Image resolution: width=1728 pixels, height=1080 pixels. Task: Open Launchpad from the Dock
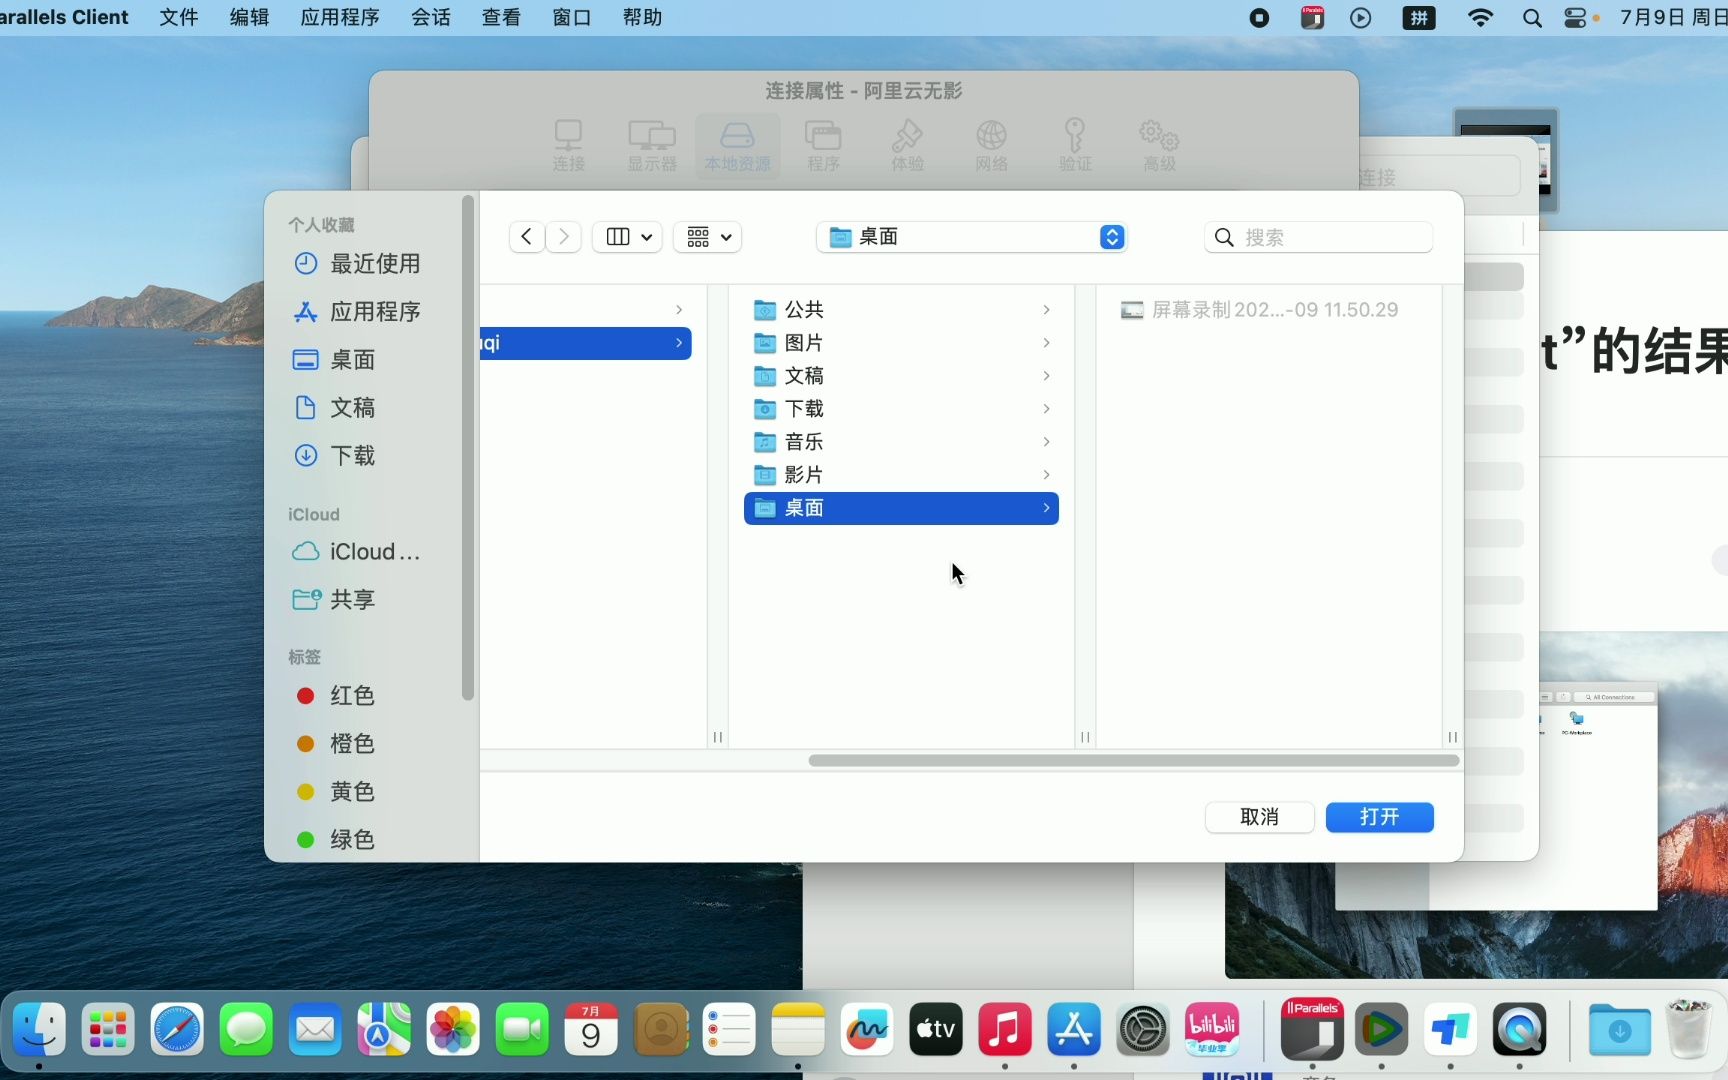(x=108, y=1029)
